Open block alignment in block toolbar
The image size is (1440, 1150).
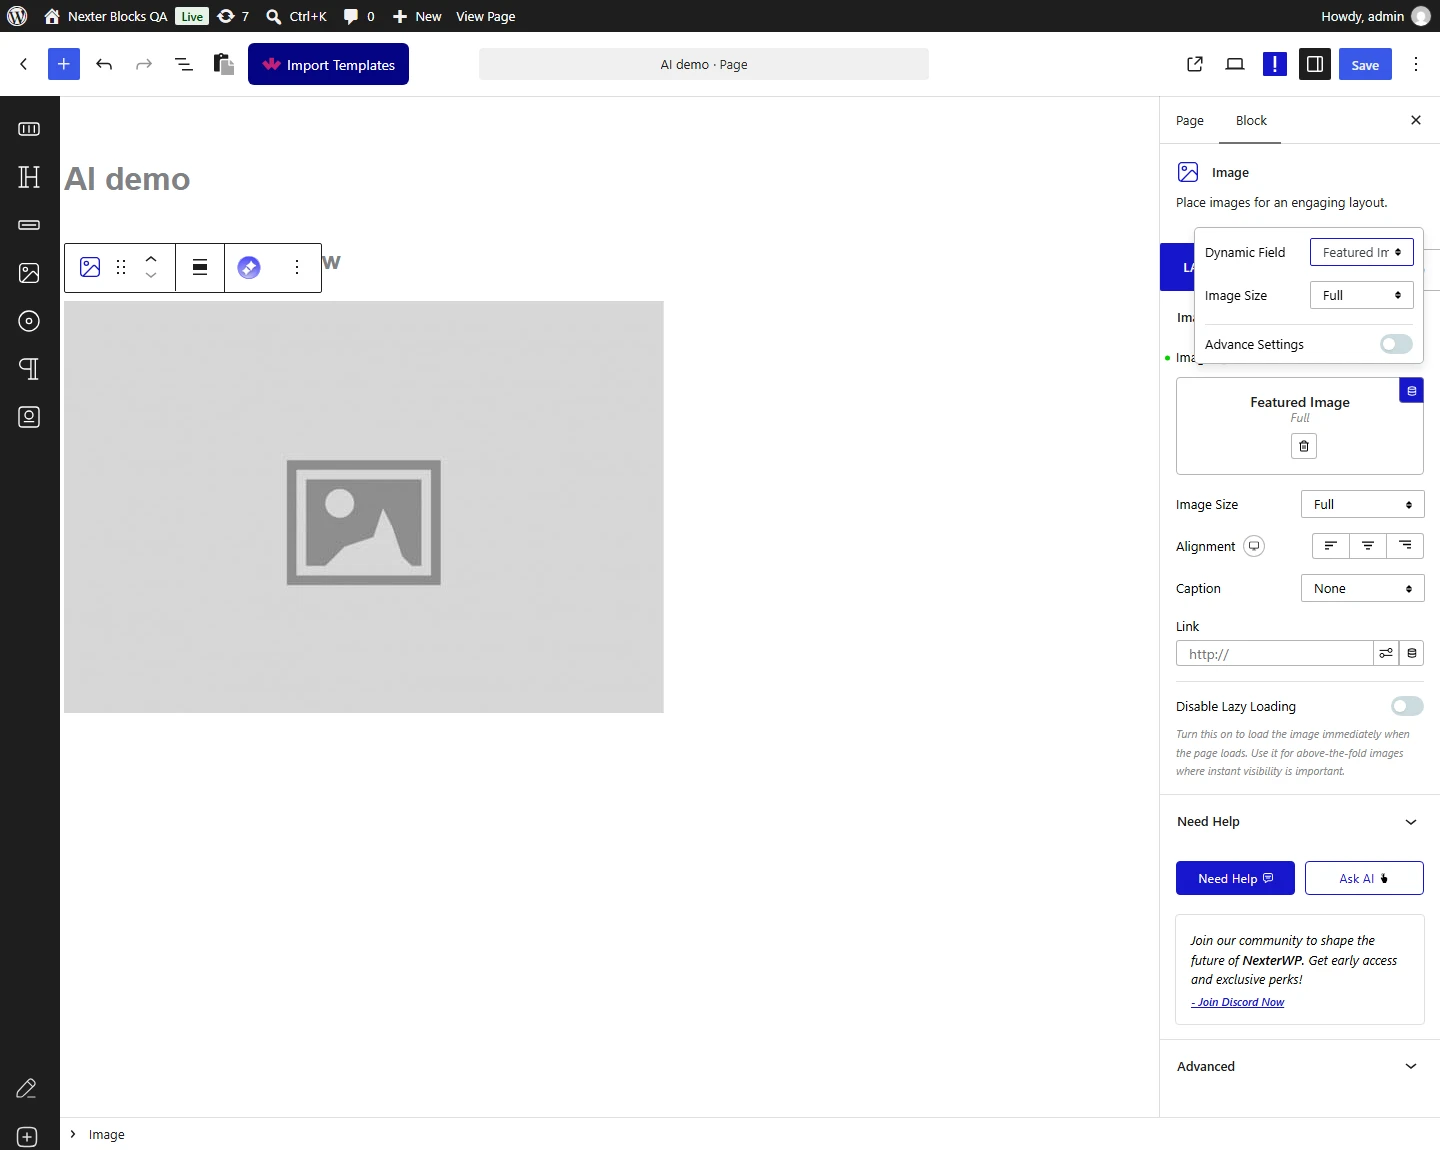point(200,267)
